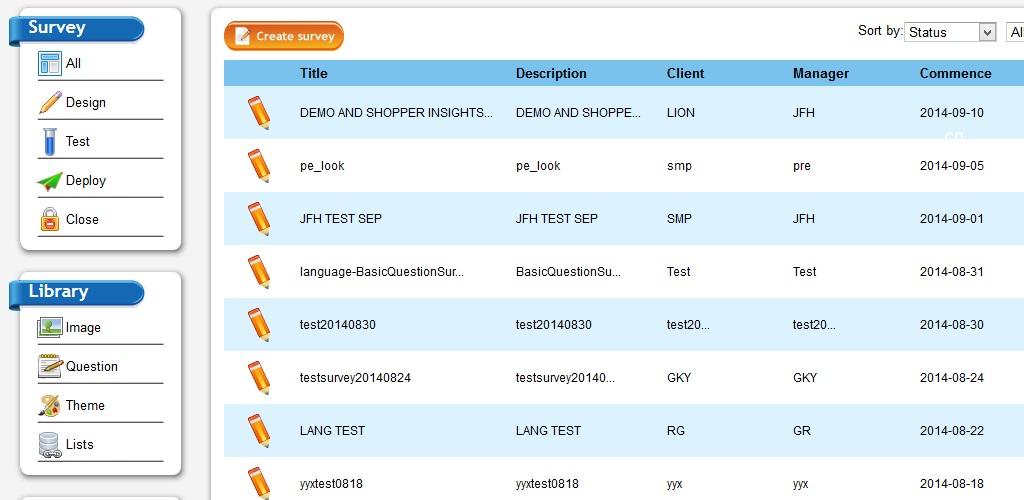Click manager cell GR
The width and height of the screenshot is (1024, 500).
802,430
